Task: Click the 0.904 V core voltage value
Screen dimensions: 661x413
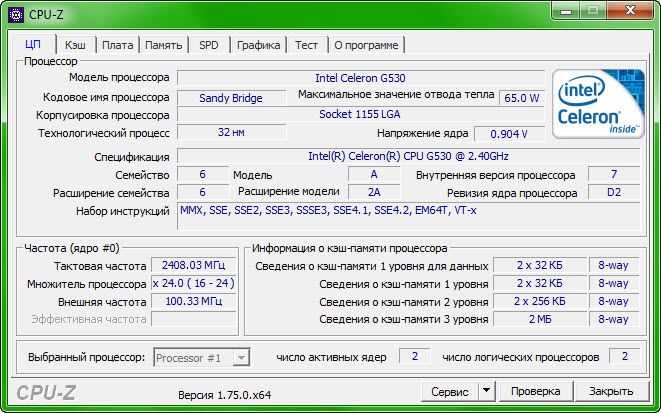Action: coord(509,134)
